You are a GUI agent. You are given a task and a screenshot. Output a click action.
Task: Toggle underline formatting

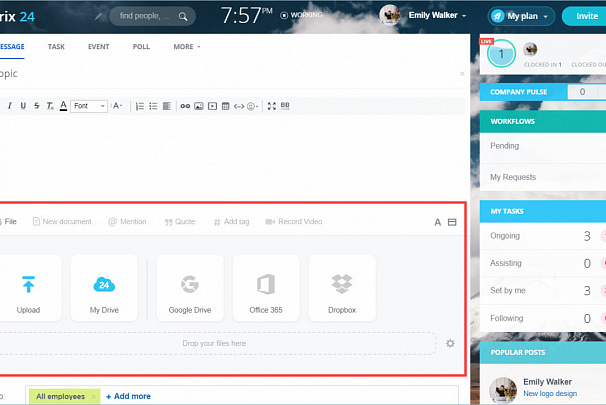(23, 106)
